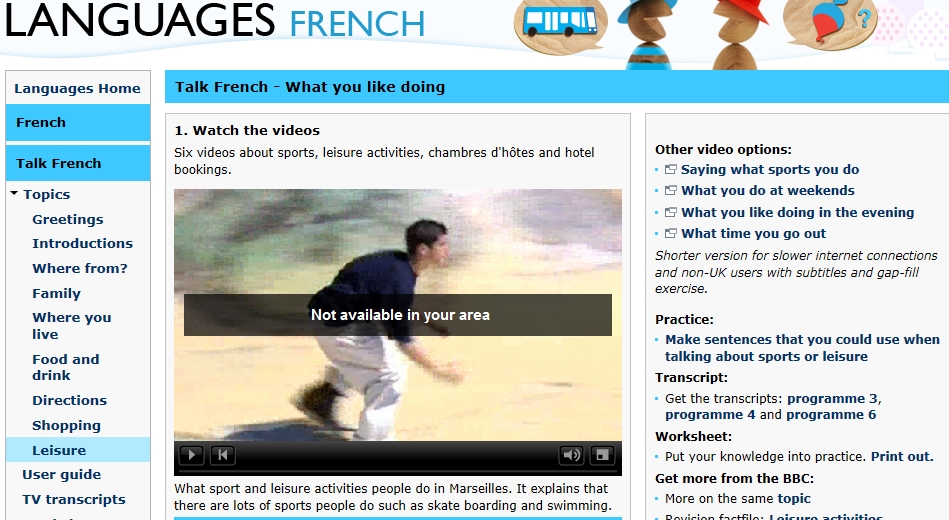The height and width of the screenshot is (520, 949).
Task: Click popup icon beside Saying what sports you do
Action: point(671,169)
